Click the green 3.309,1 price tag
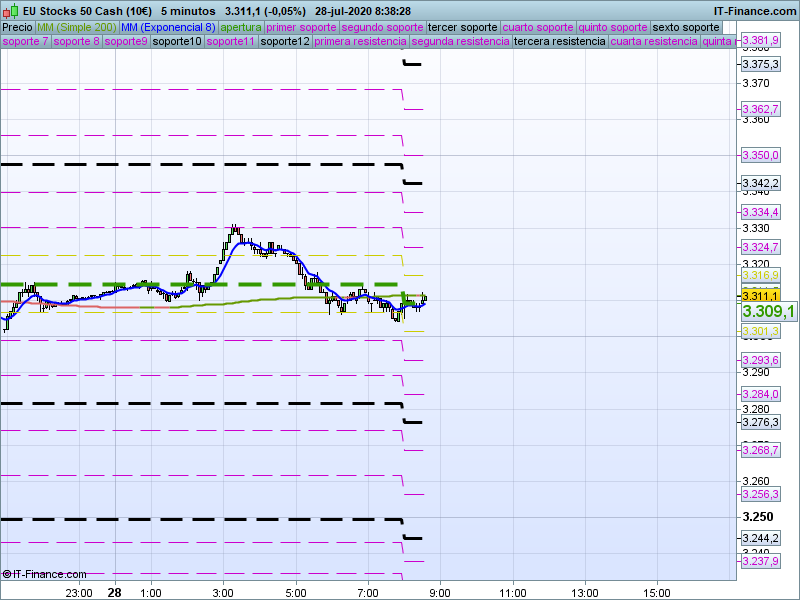Image resolution: width=800 pixels, height=600 pixels. (x=768, y=312)
